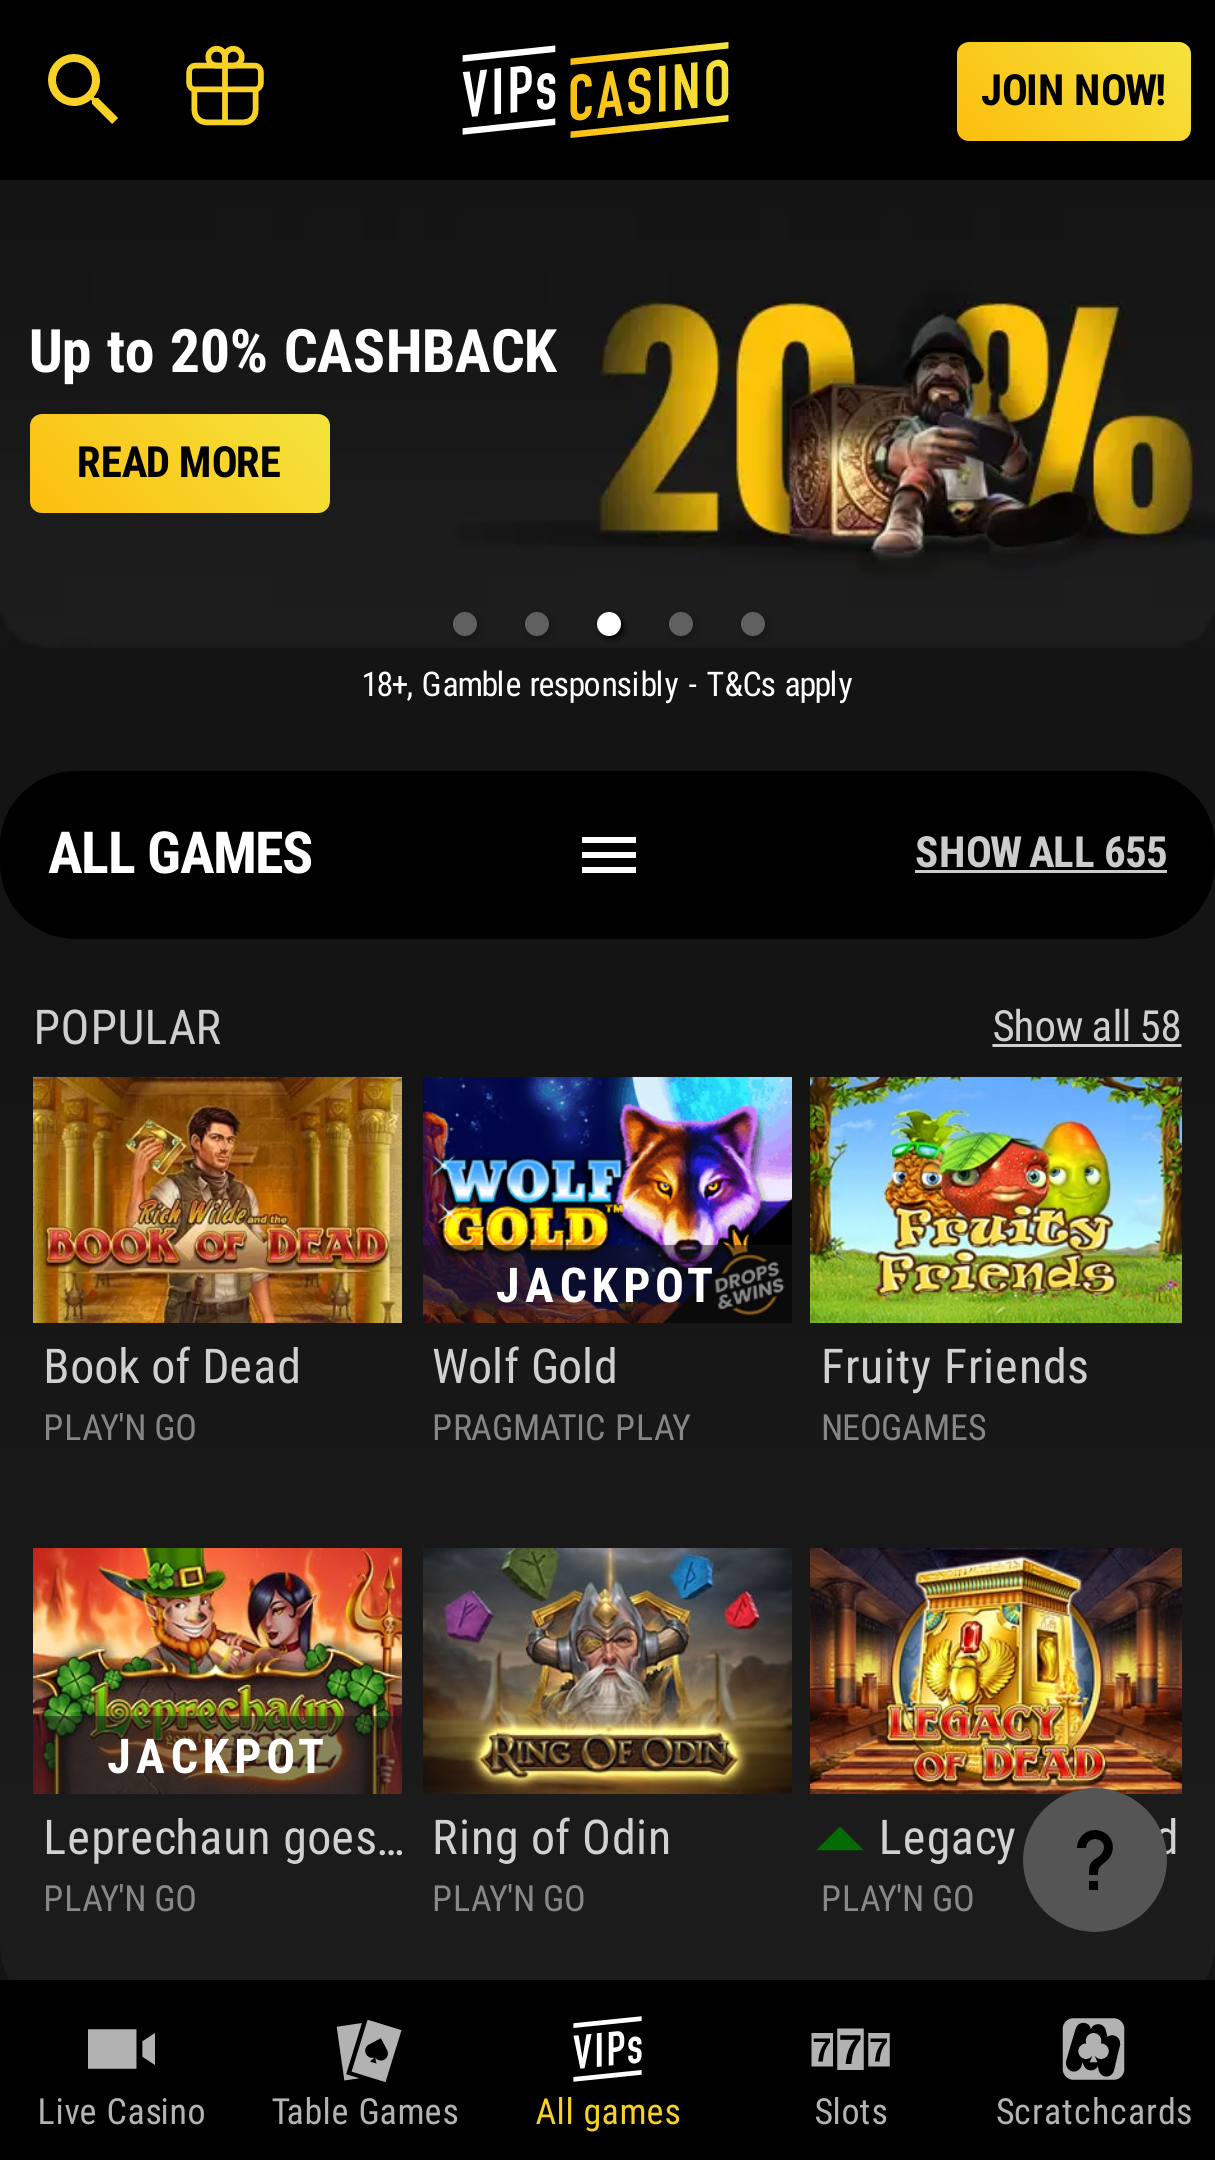Open Slots 777 icon
1215x2160 pixels.
[851, 2050]
